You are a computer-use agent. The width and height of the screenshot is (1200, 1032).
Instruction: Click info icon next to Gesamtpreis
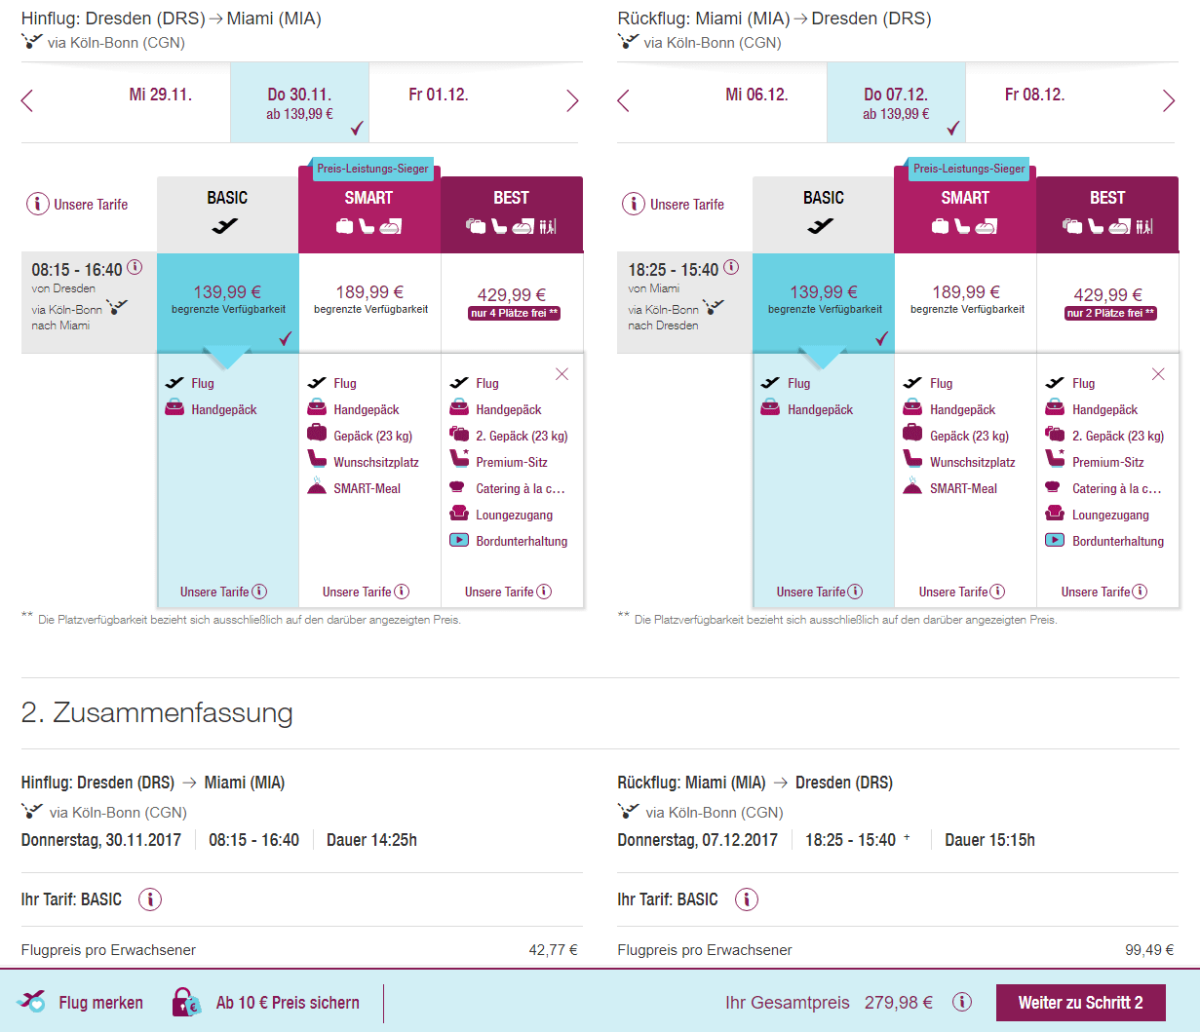click(x=962, y=1002)
